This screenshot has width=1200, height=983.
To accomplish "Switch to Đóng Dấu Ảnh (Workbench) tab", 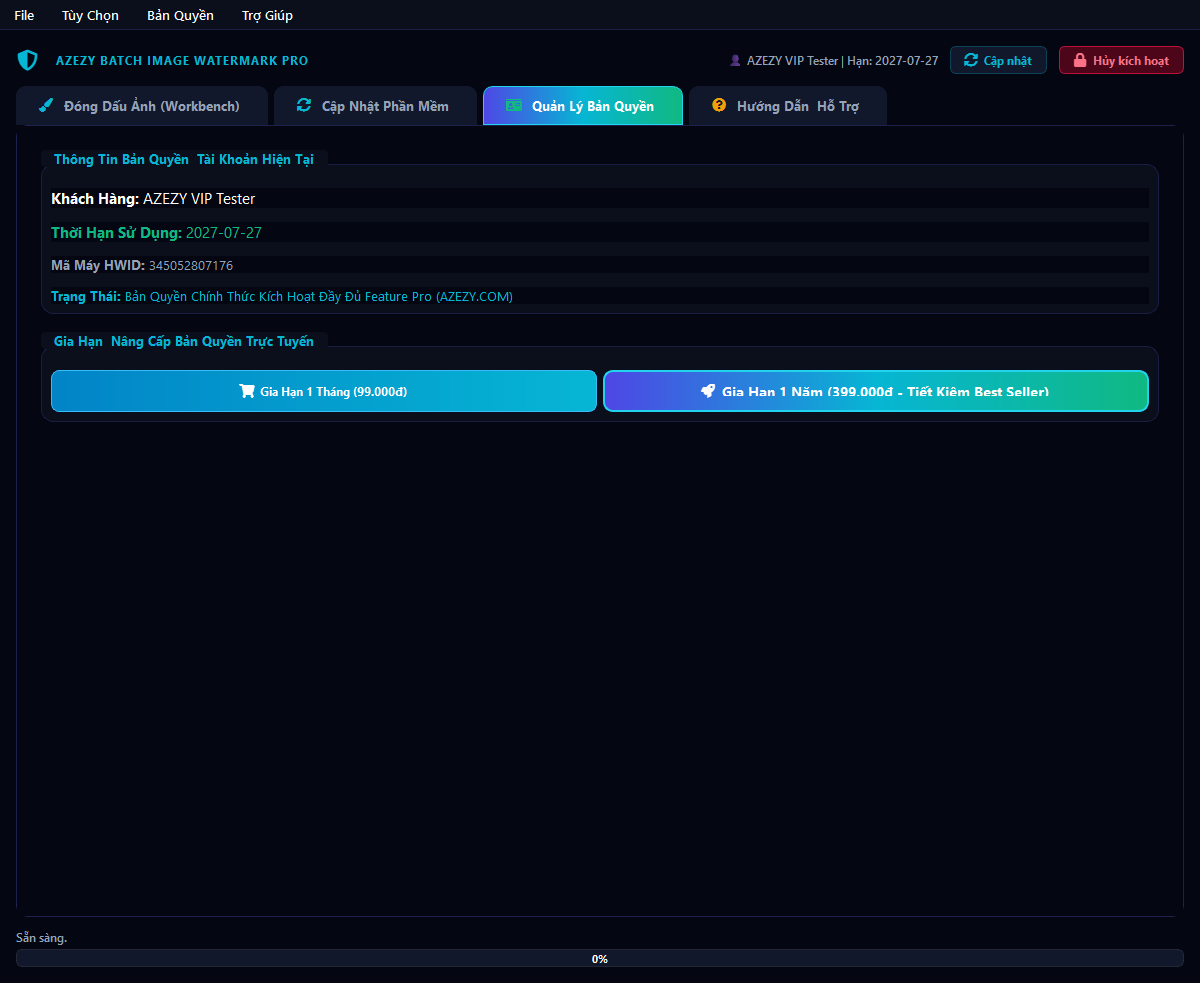I will (x=142, y=106).
